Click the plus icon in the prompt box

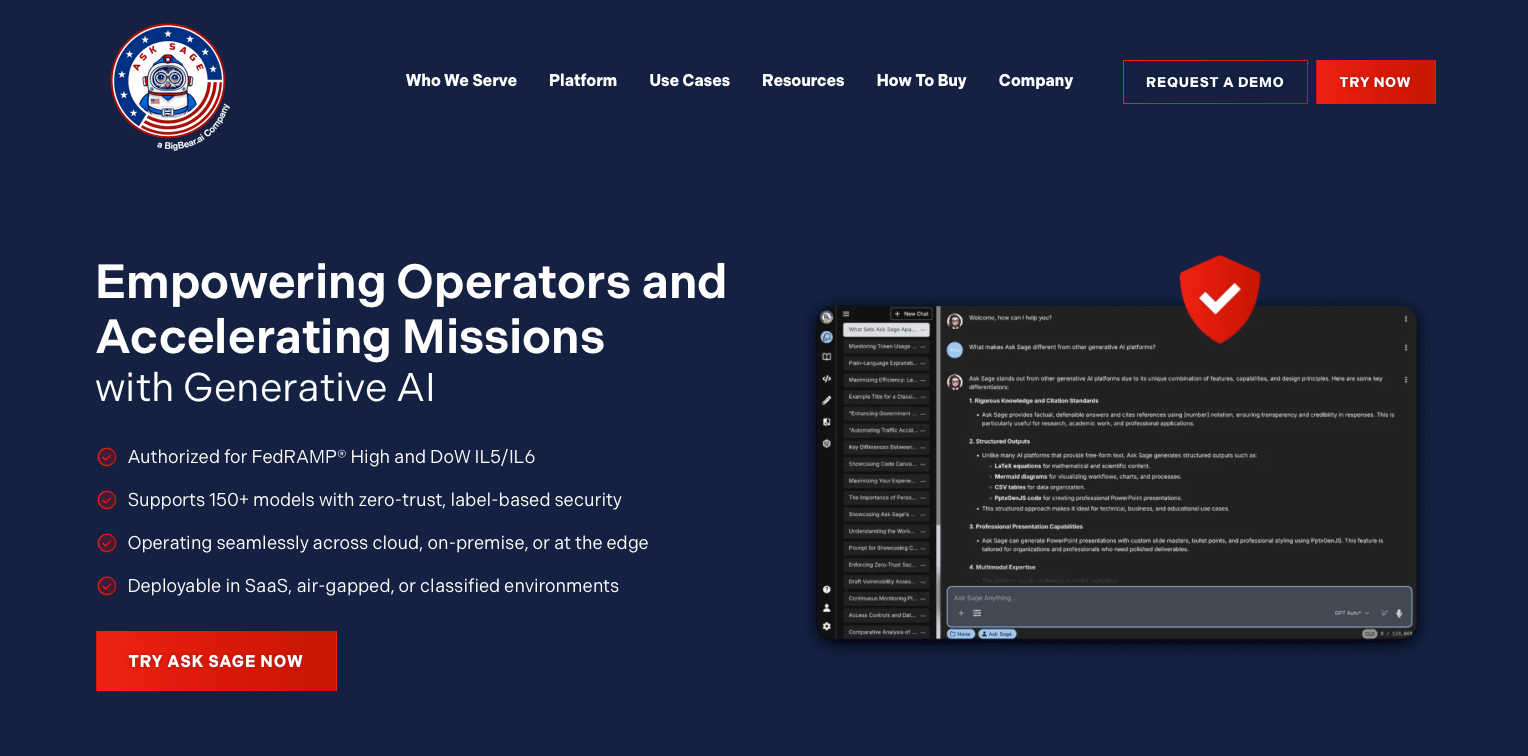pos(961,613)
